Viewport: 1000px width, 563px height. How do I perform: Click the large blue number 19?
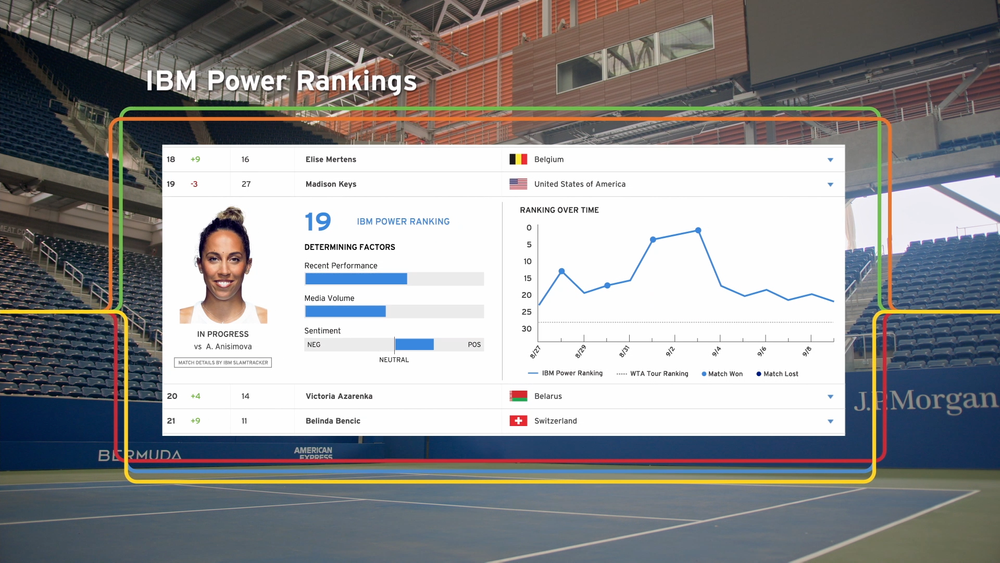pos(318,222)
